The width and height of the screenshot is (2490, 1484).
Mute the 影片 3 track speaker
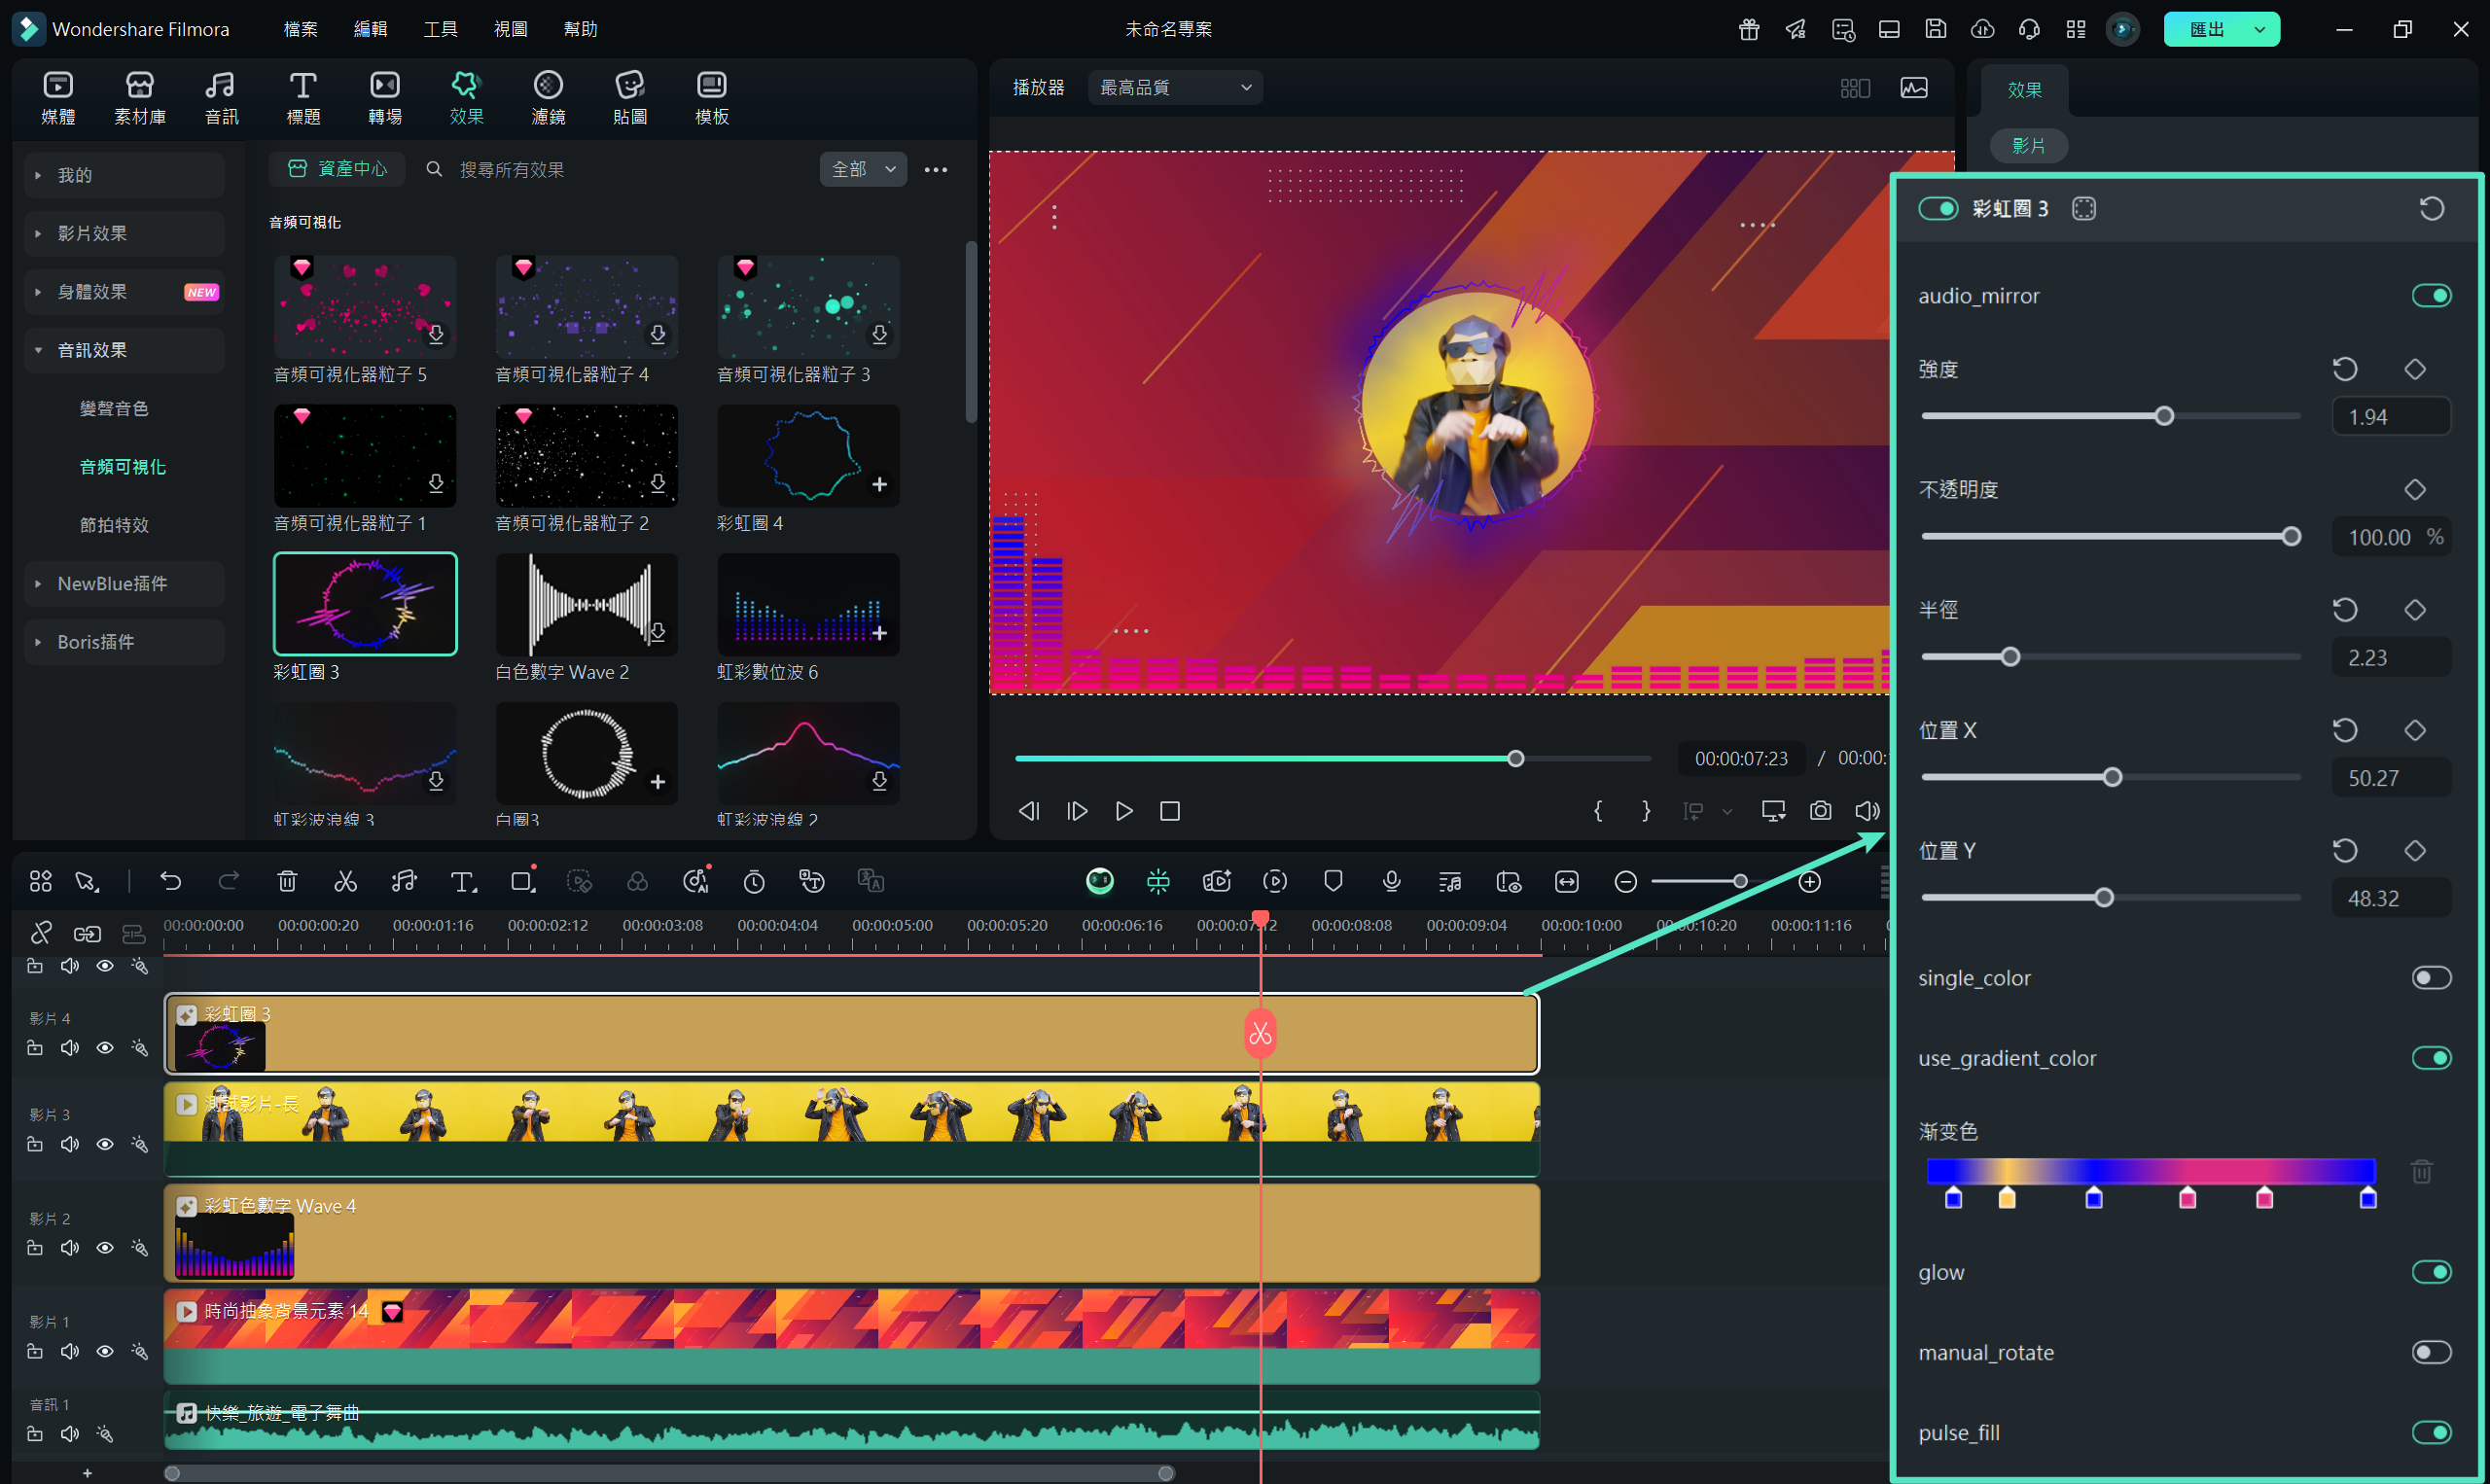tap(70, 1143)
